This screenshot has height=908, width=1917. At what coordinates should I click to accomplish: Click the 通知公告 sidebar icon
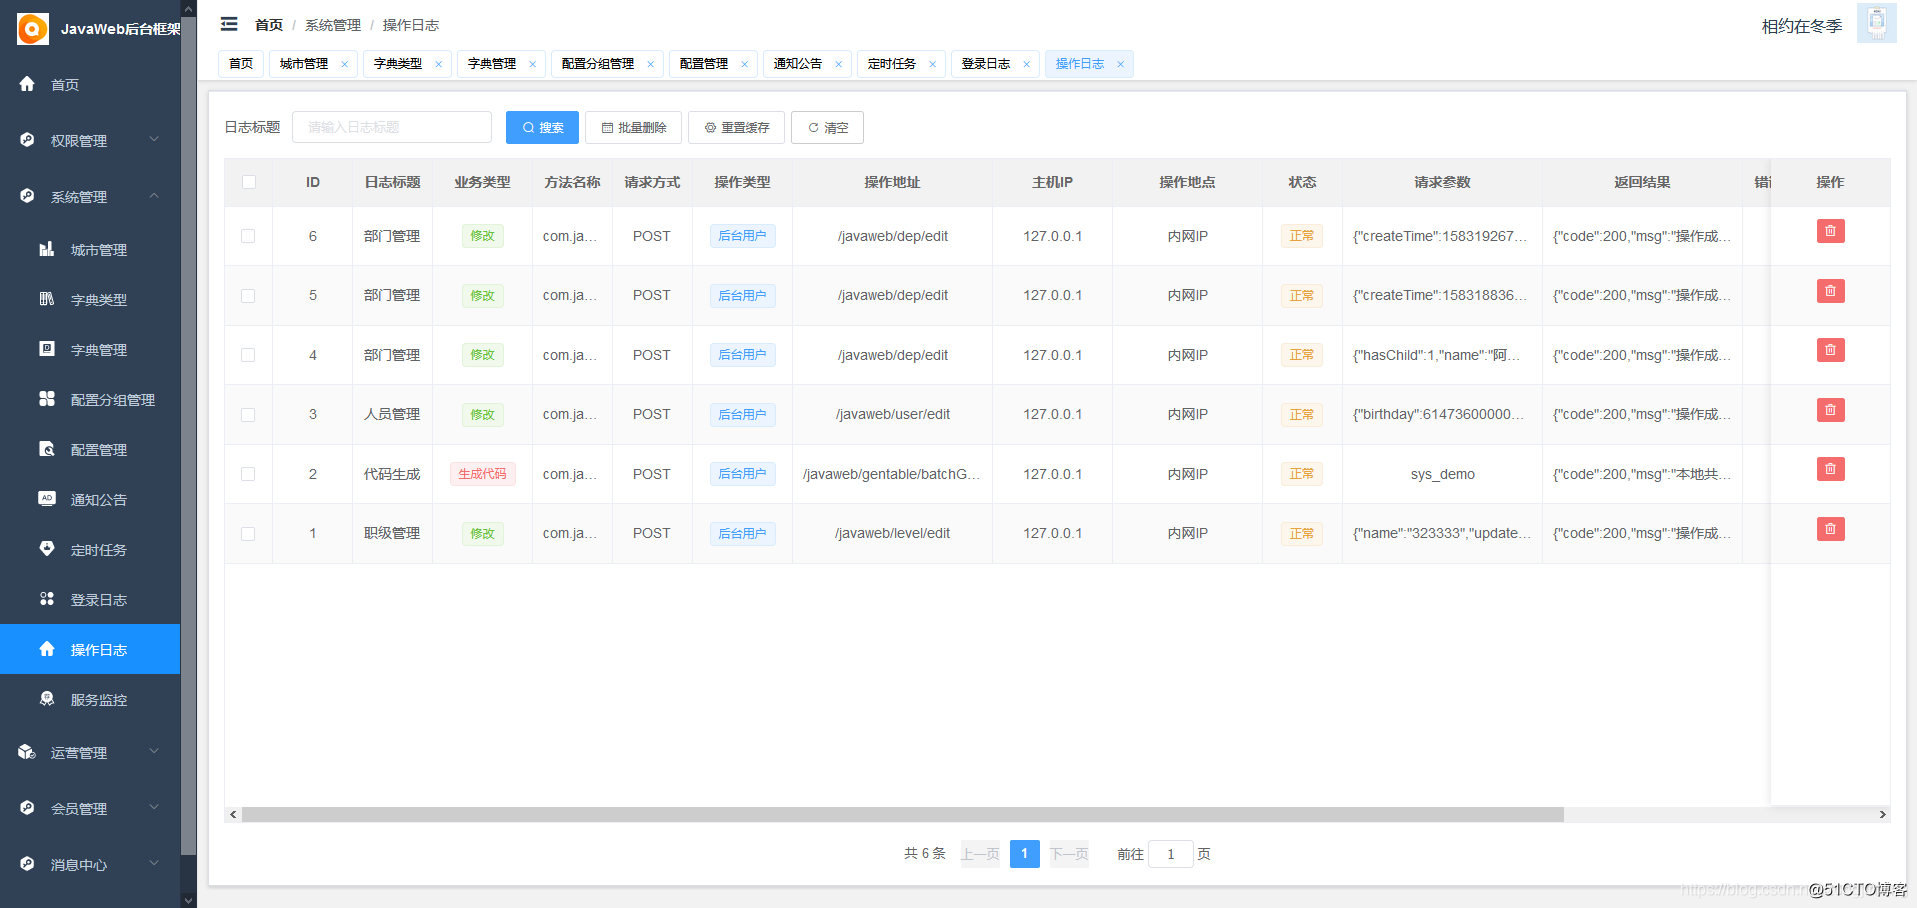(47, 498)
